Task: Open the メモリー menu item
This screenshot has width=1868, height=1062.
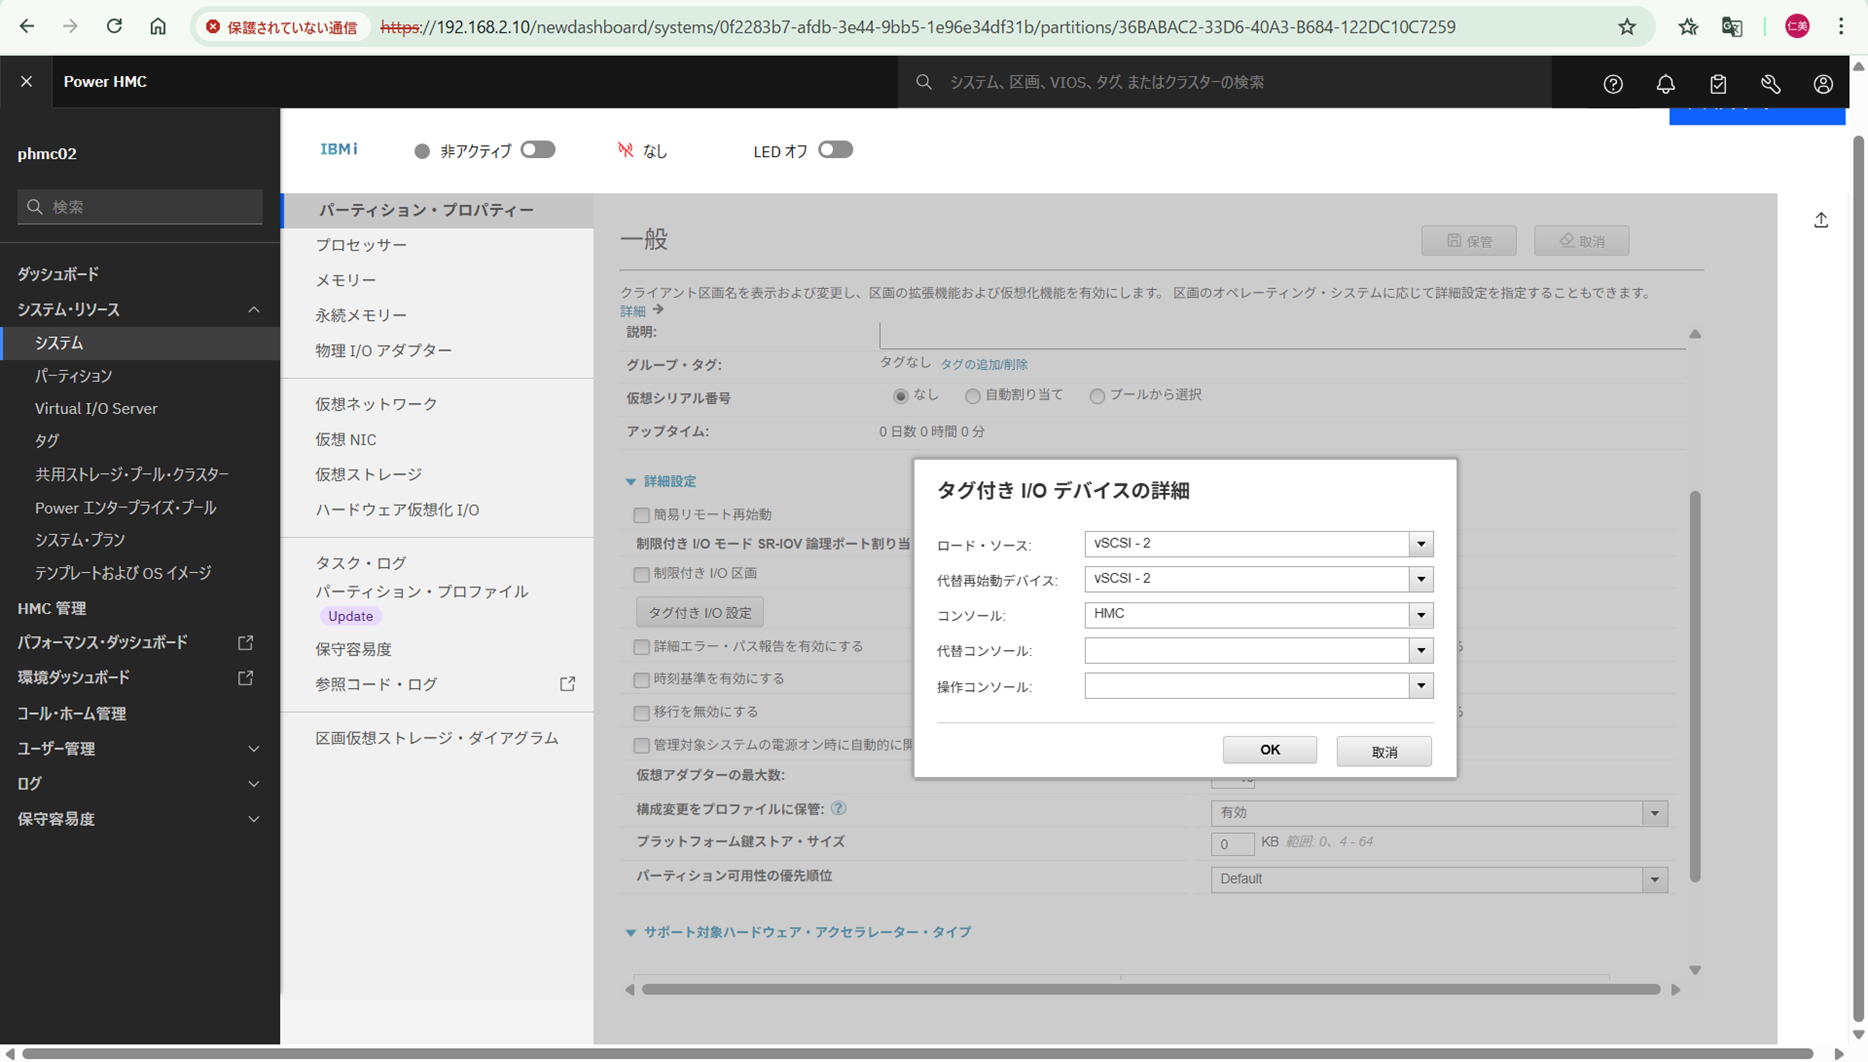Action: click(x=346, y=280)
